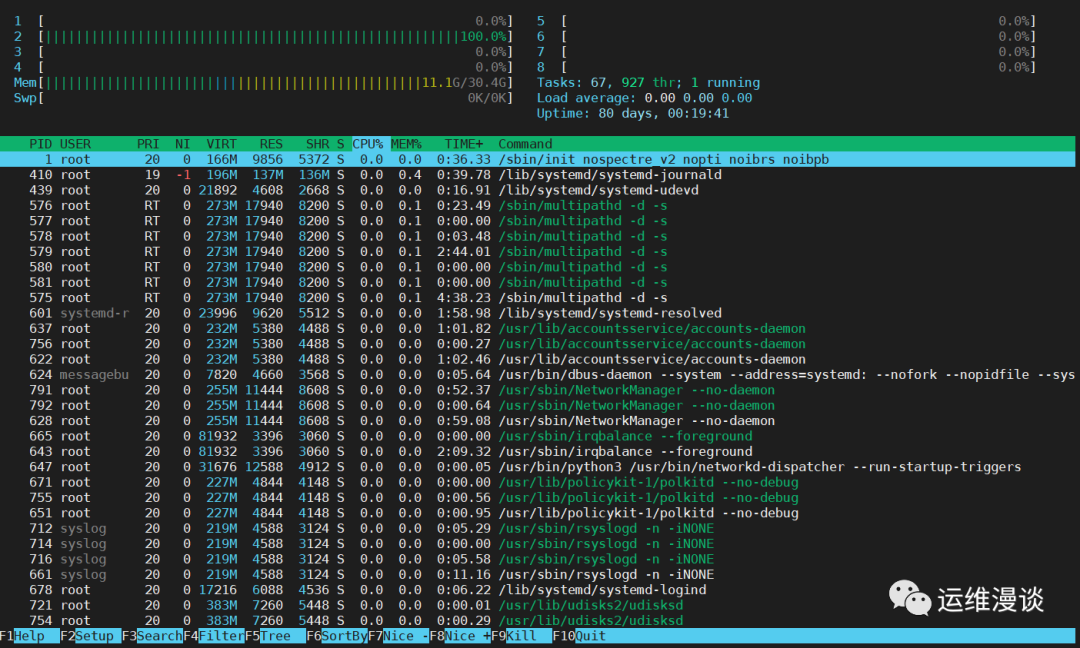Open the F6 SortBy menu
Image resolution: width=1080 pixels, height=648 pixels.
(x=337, y=636)
